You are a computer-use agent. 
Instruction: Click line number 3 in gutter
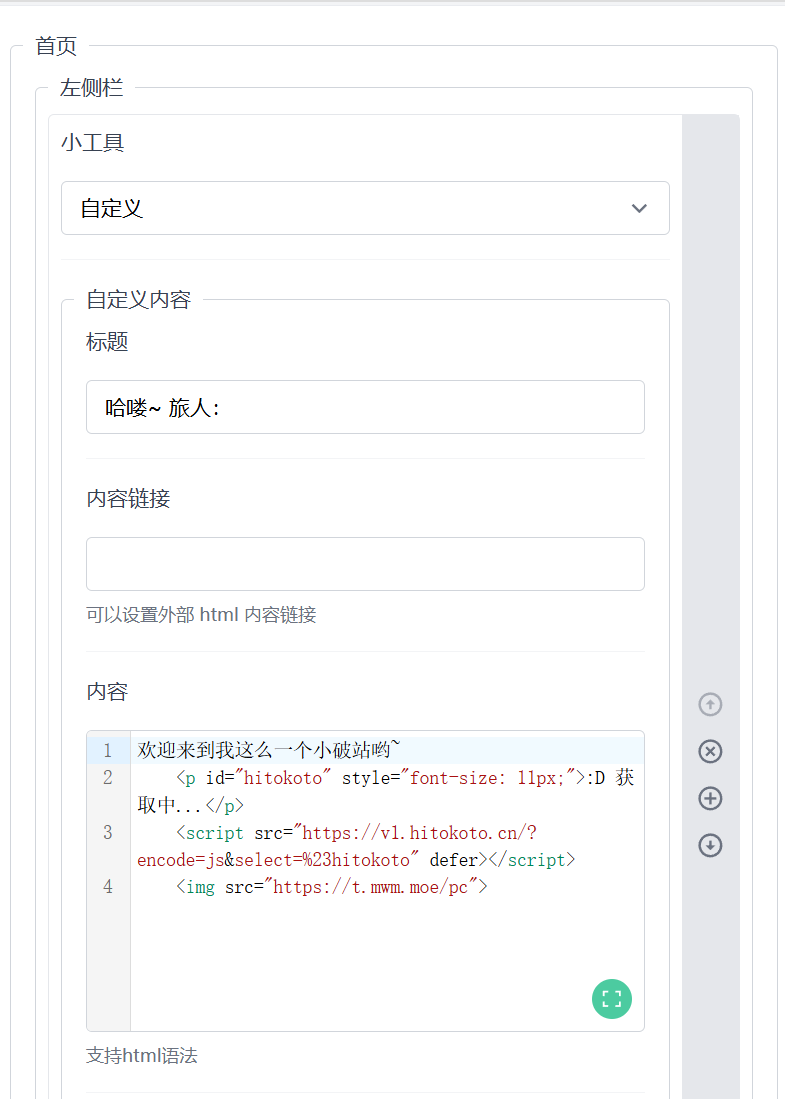[108, 832]
